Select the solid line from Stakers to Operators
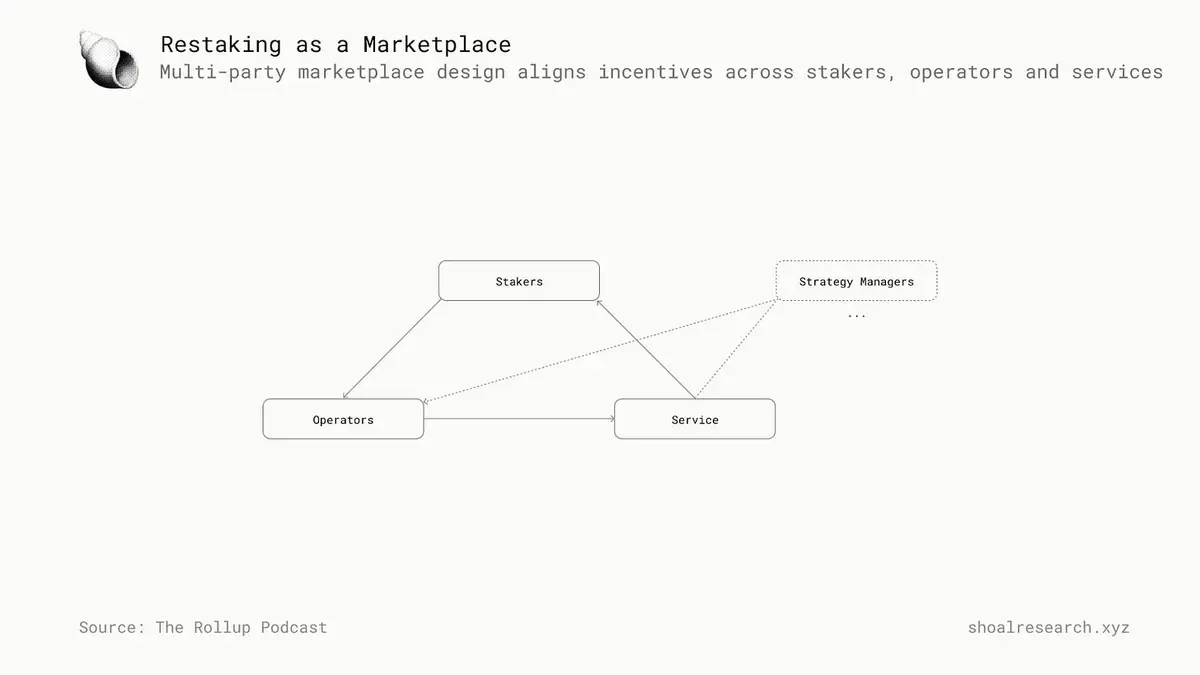 tap(392, 349)
